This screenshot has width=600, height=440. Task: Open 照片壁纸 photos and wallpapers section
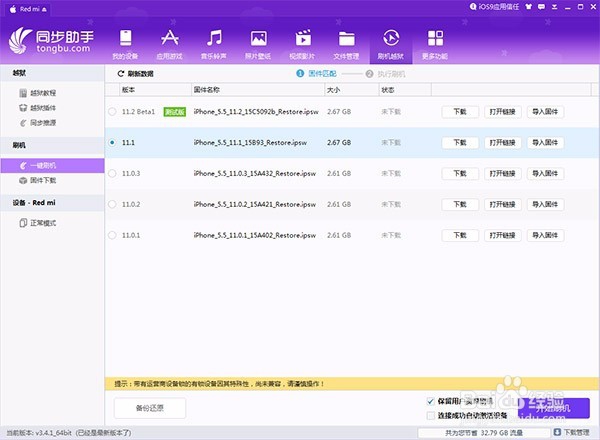click(258, 44)
